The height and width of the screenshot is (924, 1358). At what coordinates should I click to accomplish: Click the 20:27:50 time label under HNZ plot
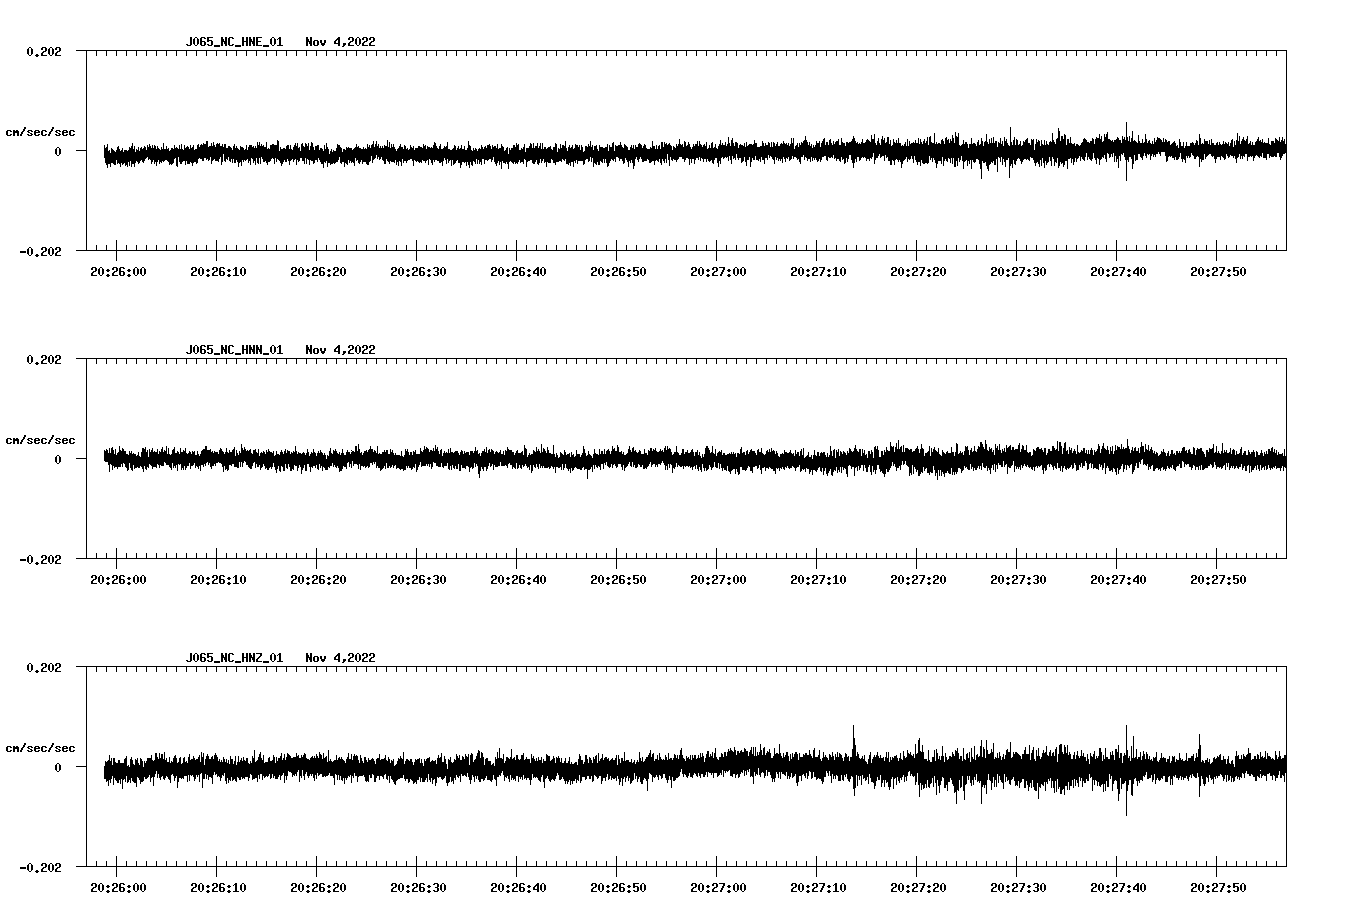(x=1218, y=888)
